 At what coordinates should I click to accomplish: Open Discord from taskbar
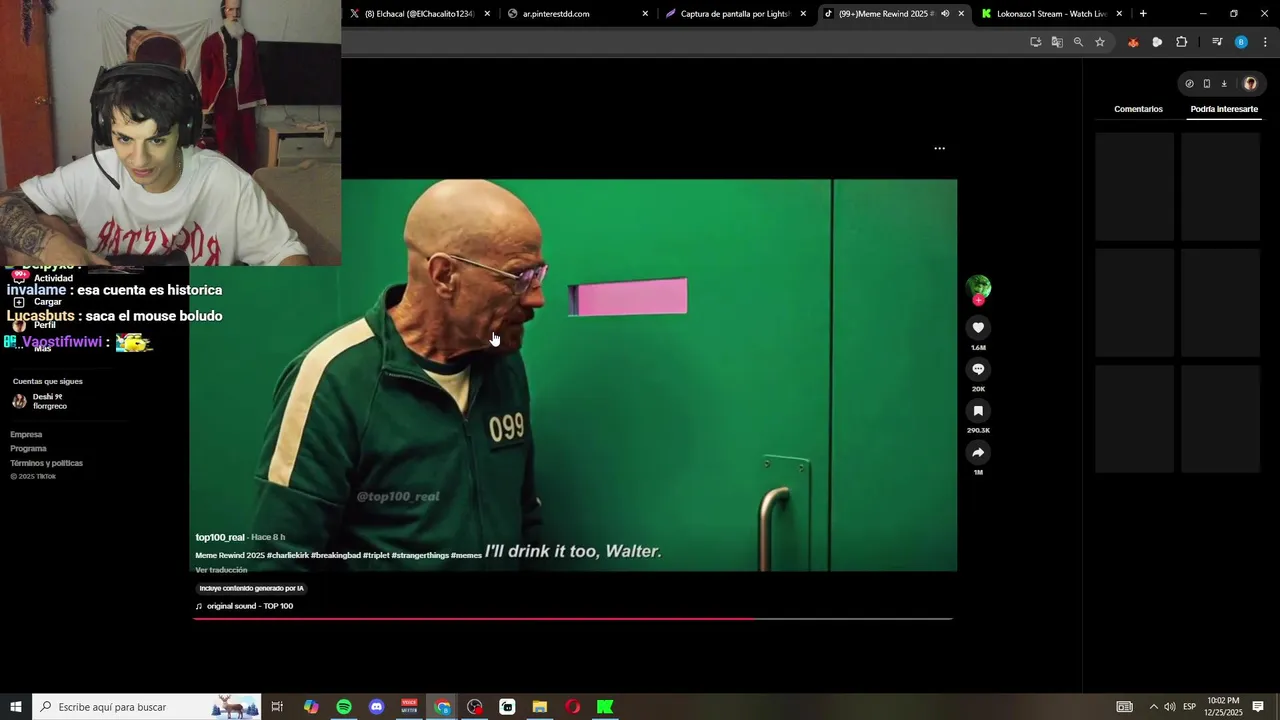pyautogui.click(x=376, y=707)
